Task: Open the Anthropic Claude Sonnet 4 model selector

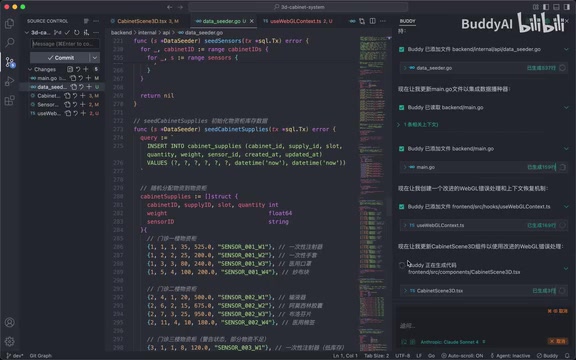Action: [453, 342]
